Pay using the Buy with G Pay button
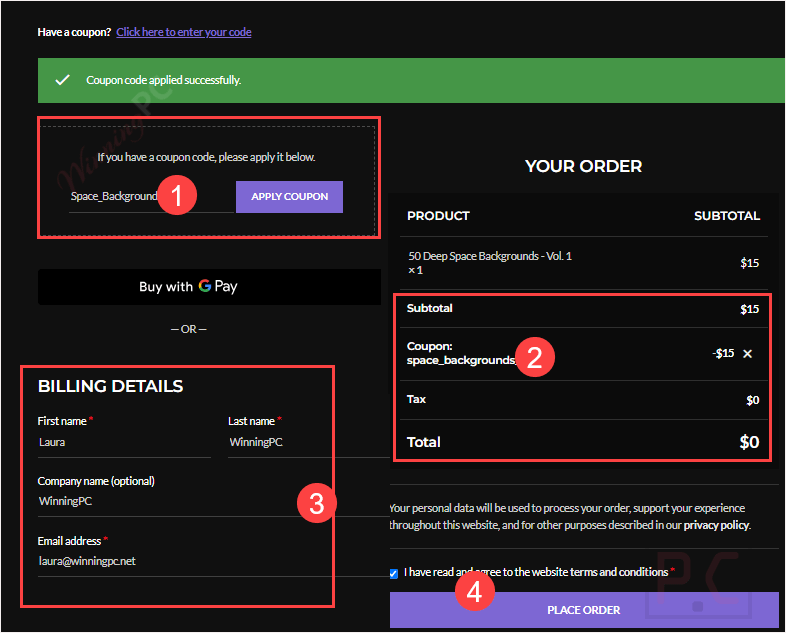This screenshot has height=633, width=786. (x=210, y=287)
